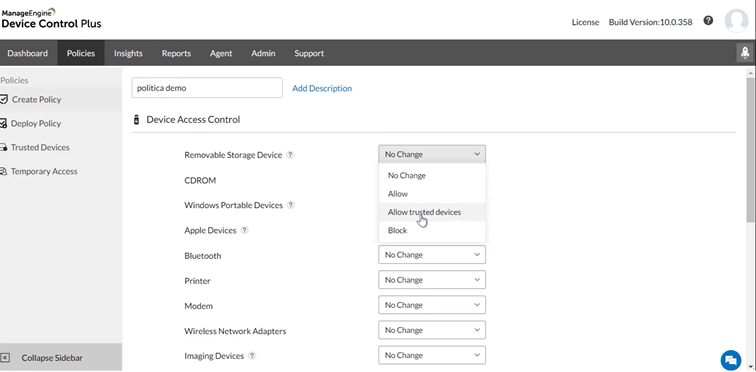
Task: Select No Change option in open list
Action: click(432, 175)
